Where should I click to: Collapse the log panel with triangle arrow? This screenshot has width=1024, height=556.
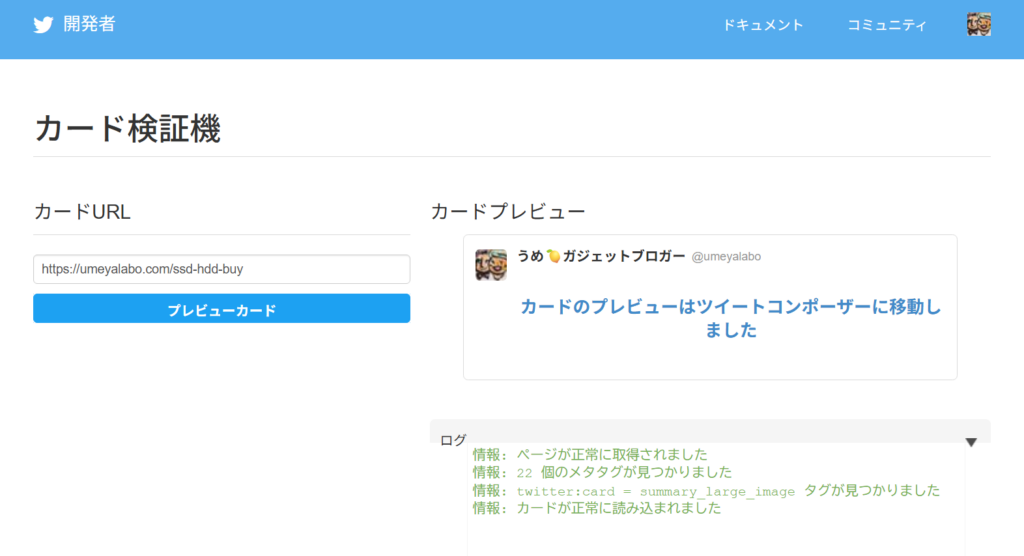click(x=971, y=442)
